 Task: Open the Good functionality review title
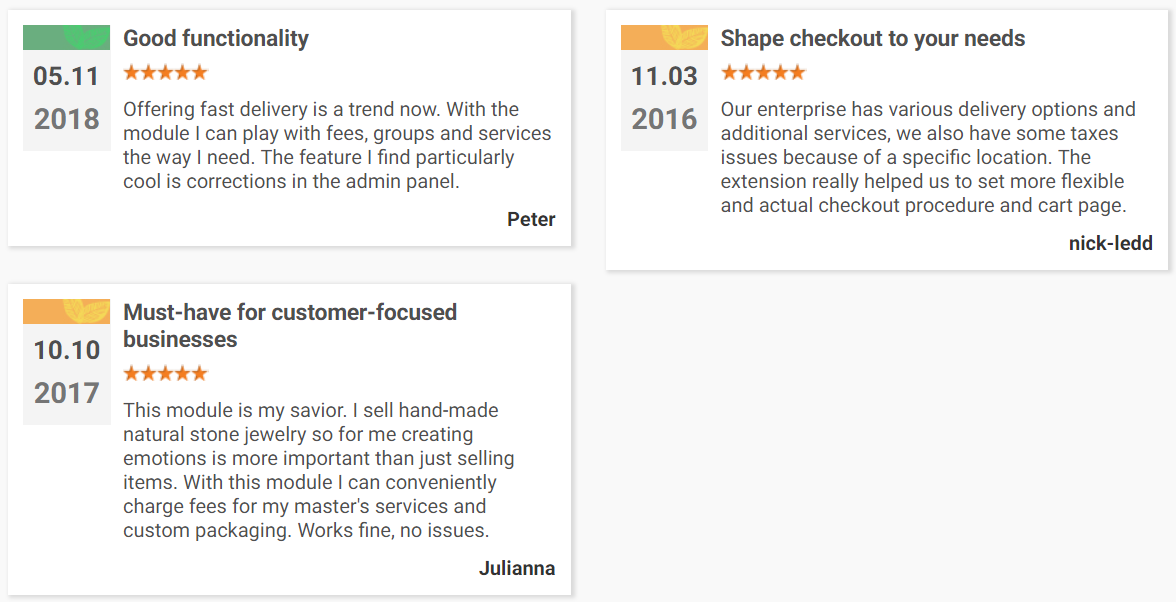(x=216, y=38)
